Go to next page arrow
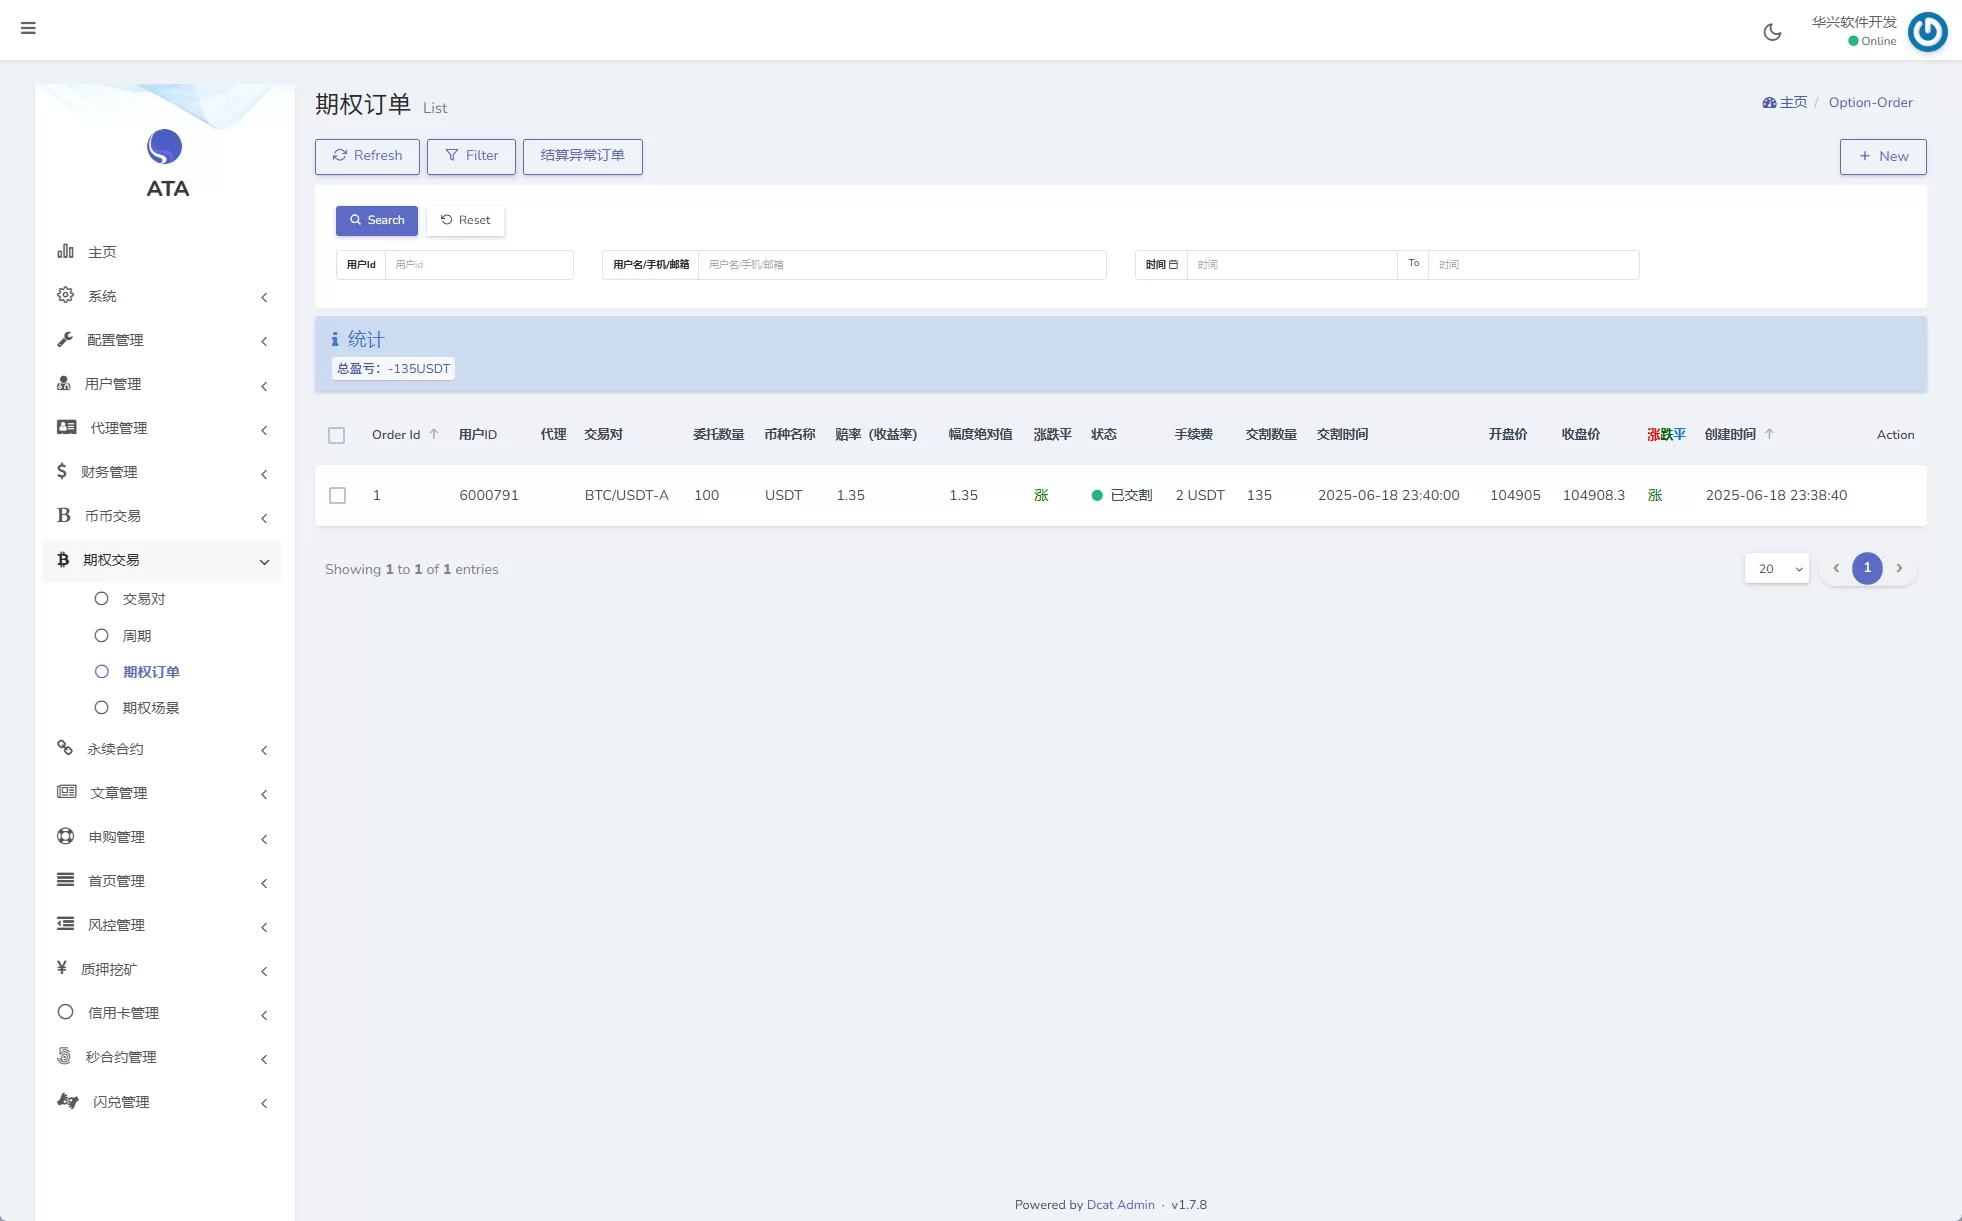The height and width of the screenshot is (1221, 1962). [1899, 568]
